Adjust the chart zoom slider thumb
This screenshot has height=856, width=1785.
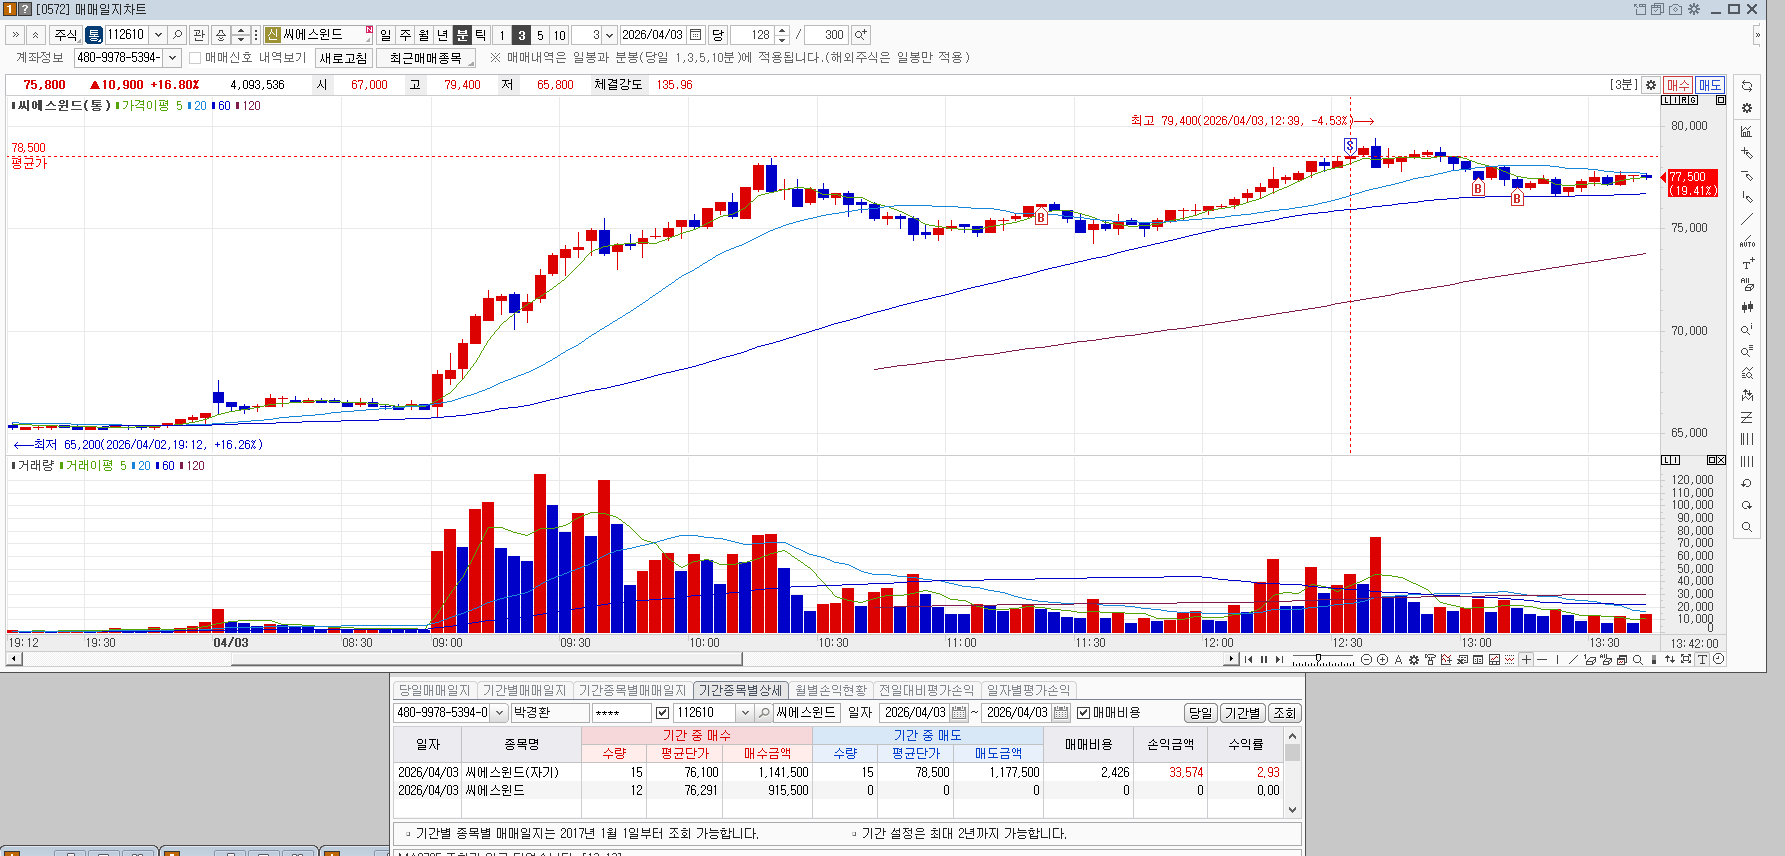(x=1320, y=659)
